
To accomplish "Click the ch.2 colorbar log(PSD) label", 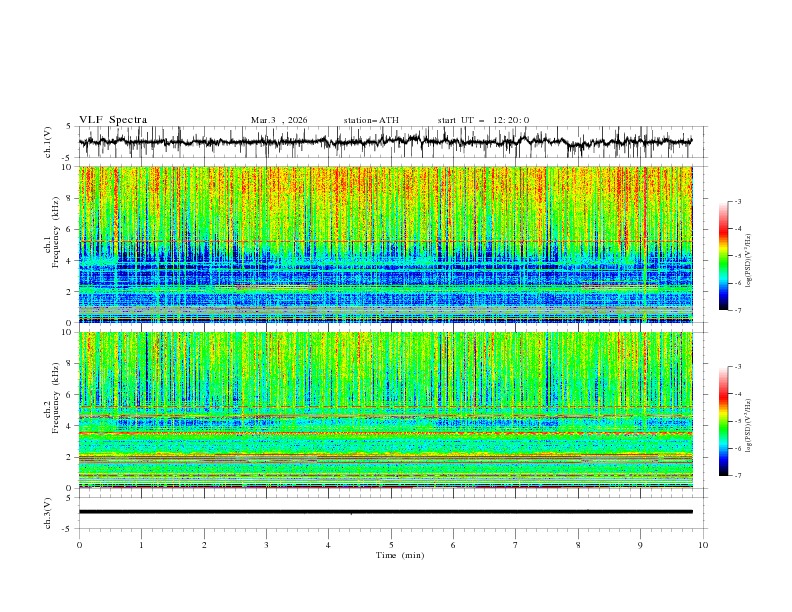I will [x=749, y=425].
